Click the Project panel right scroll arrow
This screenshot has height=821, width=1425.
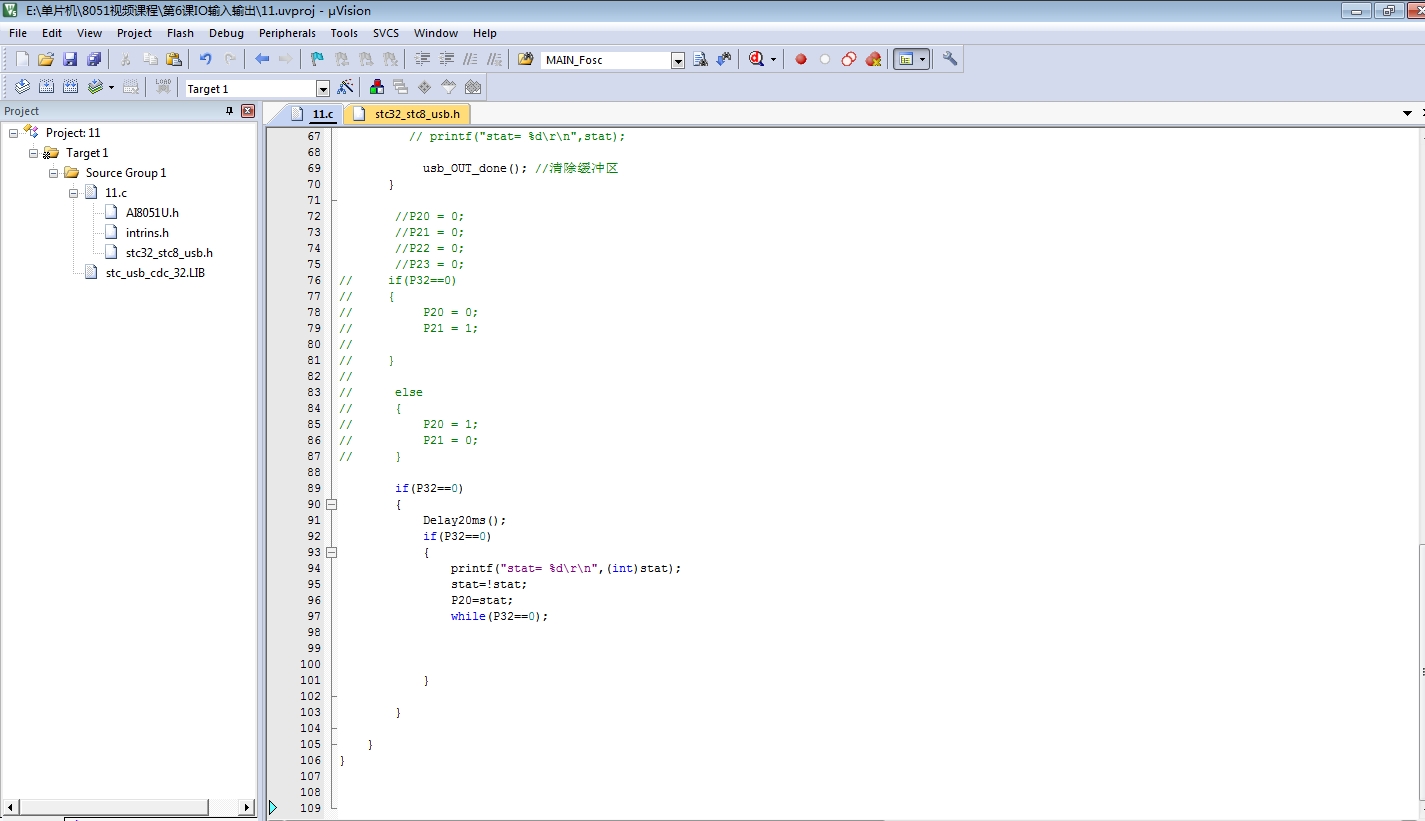click(x=247, y=806)
